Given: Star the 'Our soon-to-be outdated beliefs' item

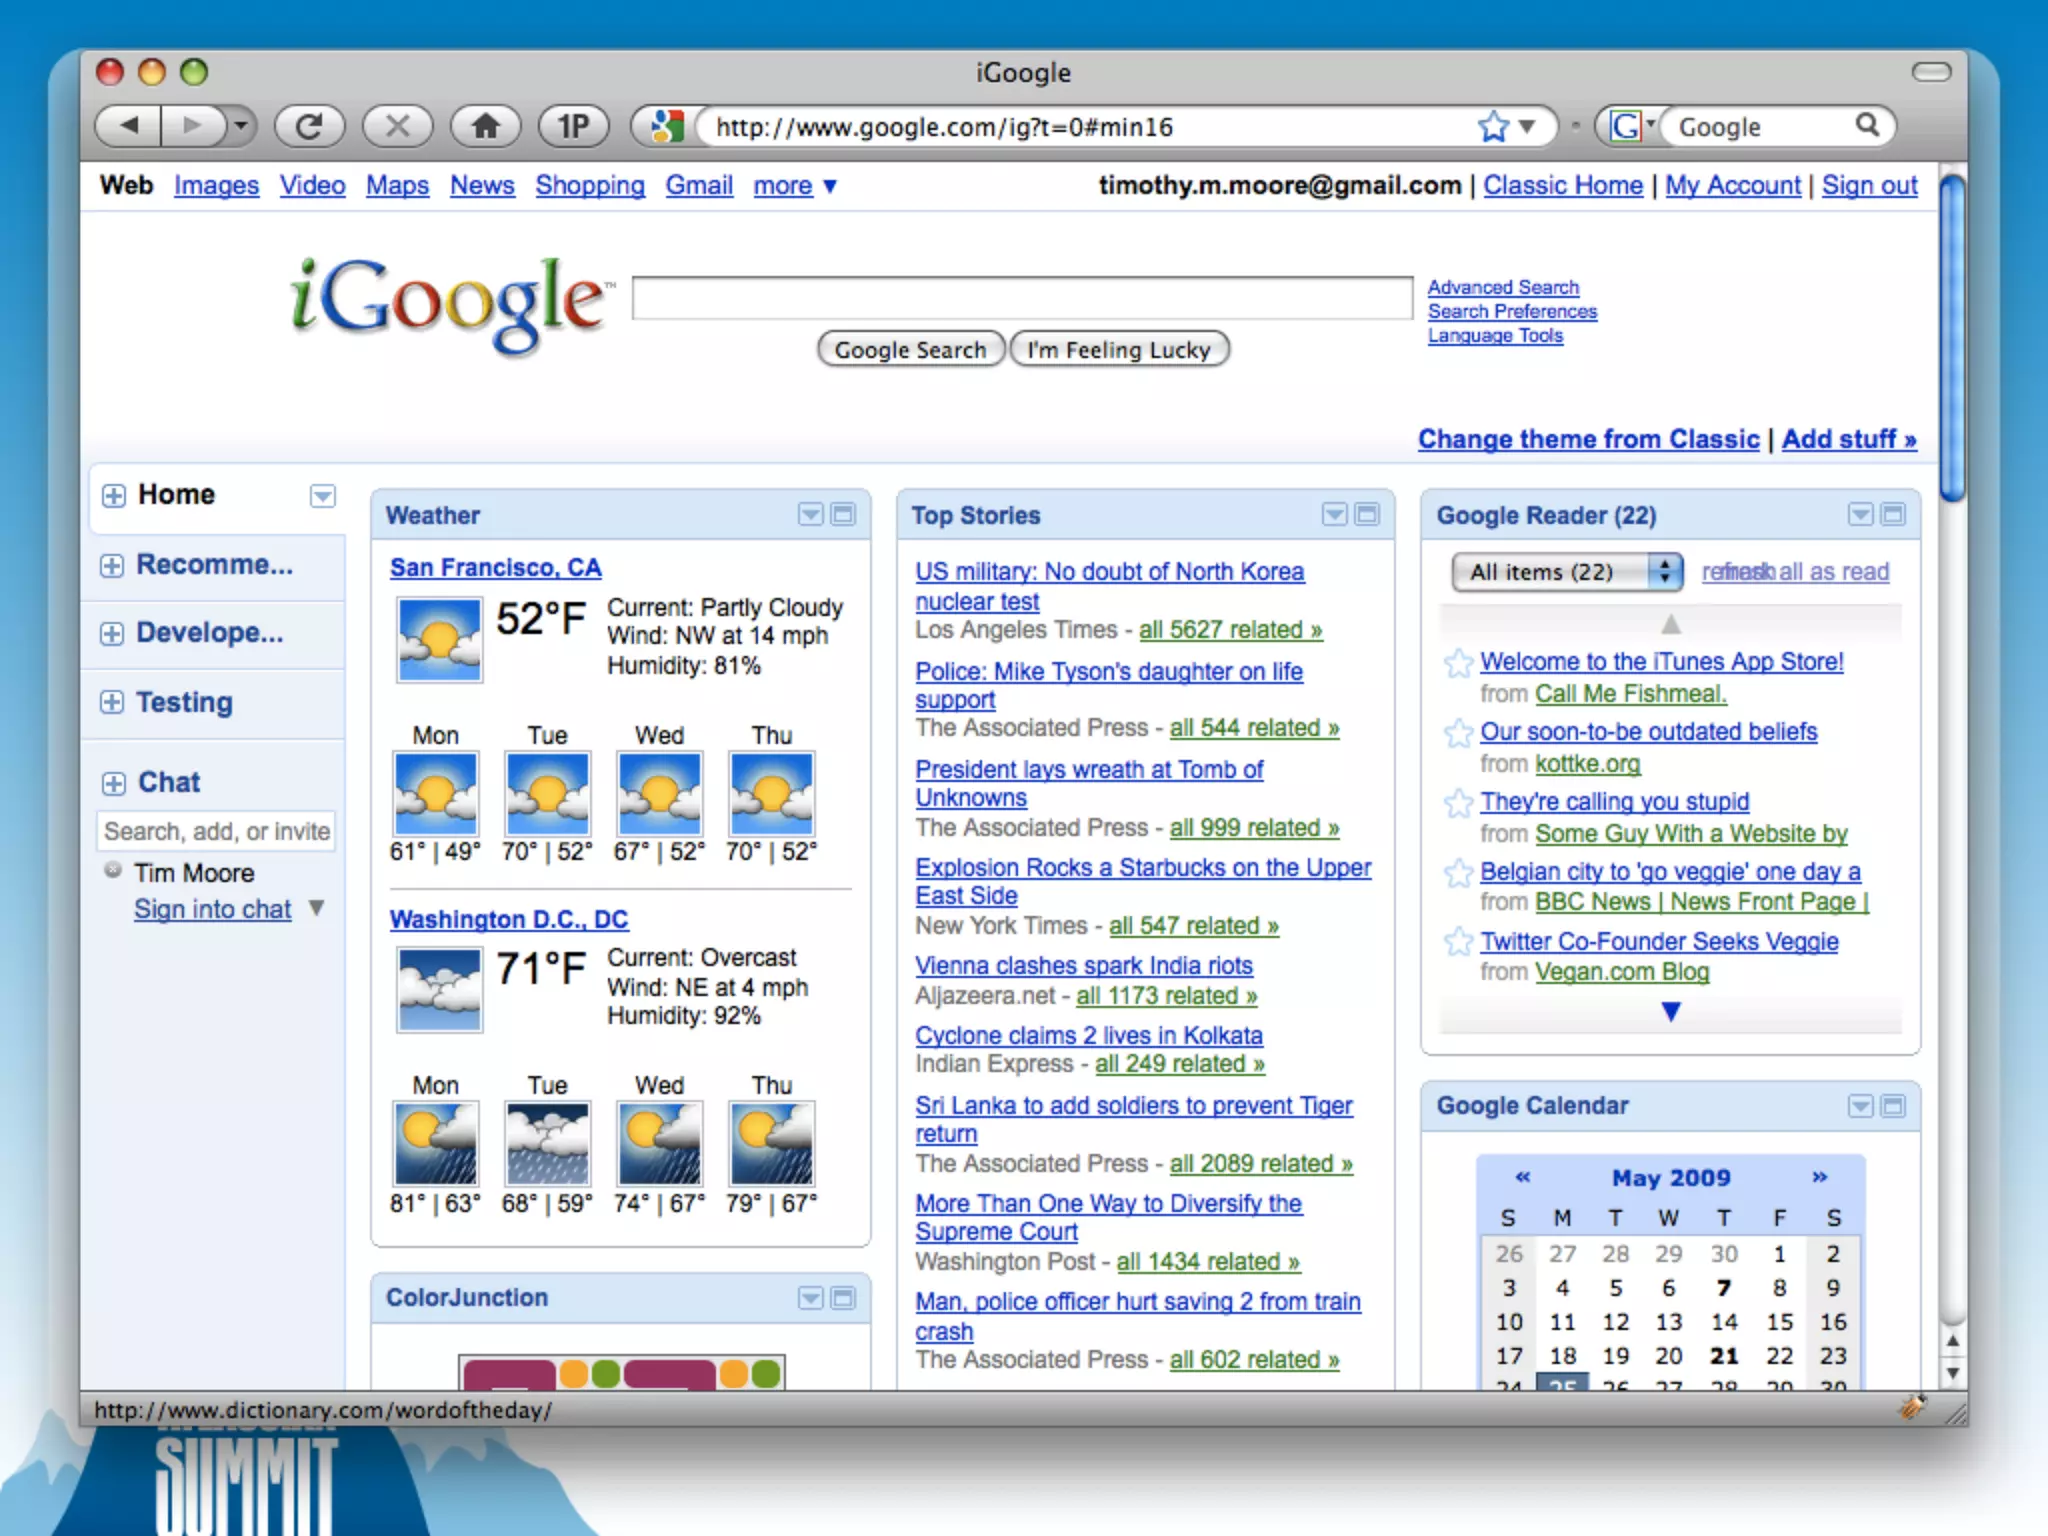Looking at the screenshot, I should (1459, 732).
